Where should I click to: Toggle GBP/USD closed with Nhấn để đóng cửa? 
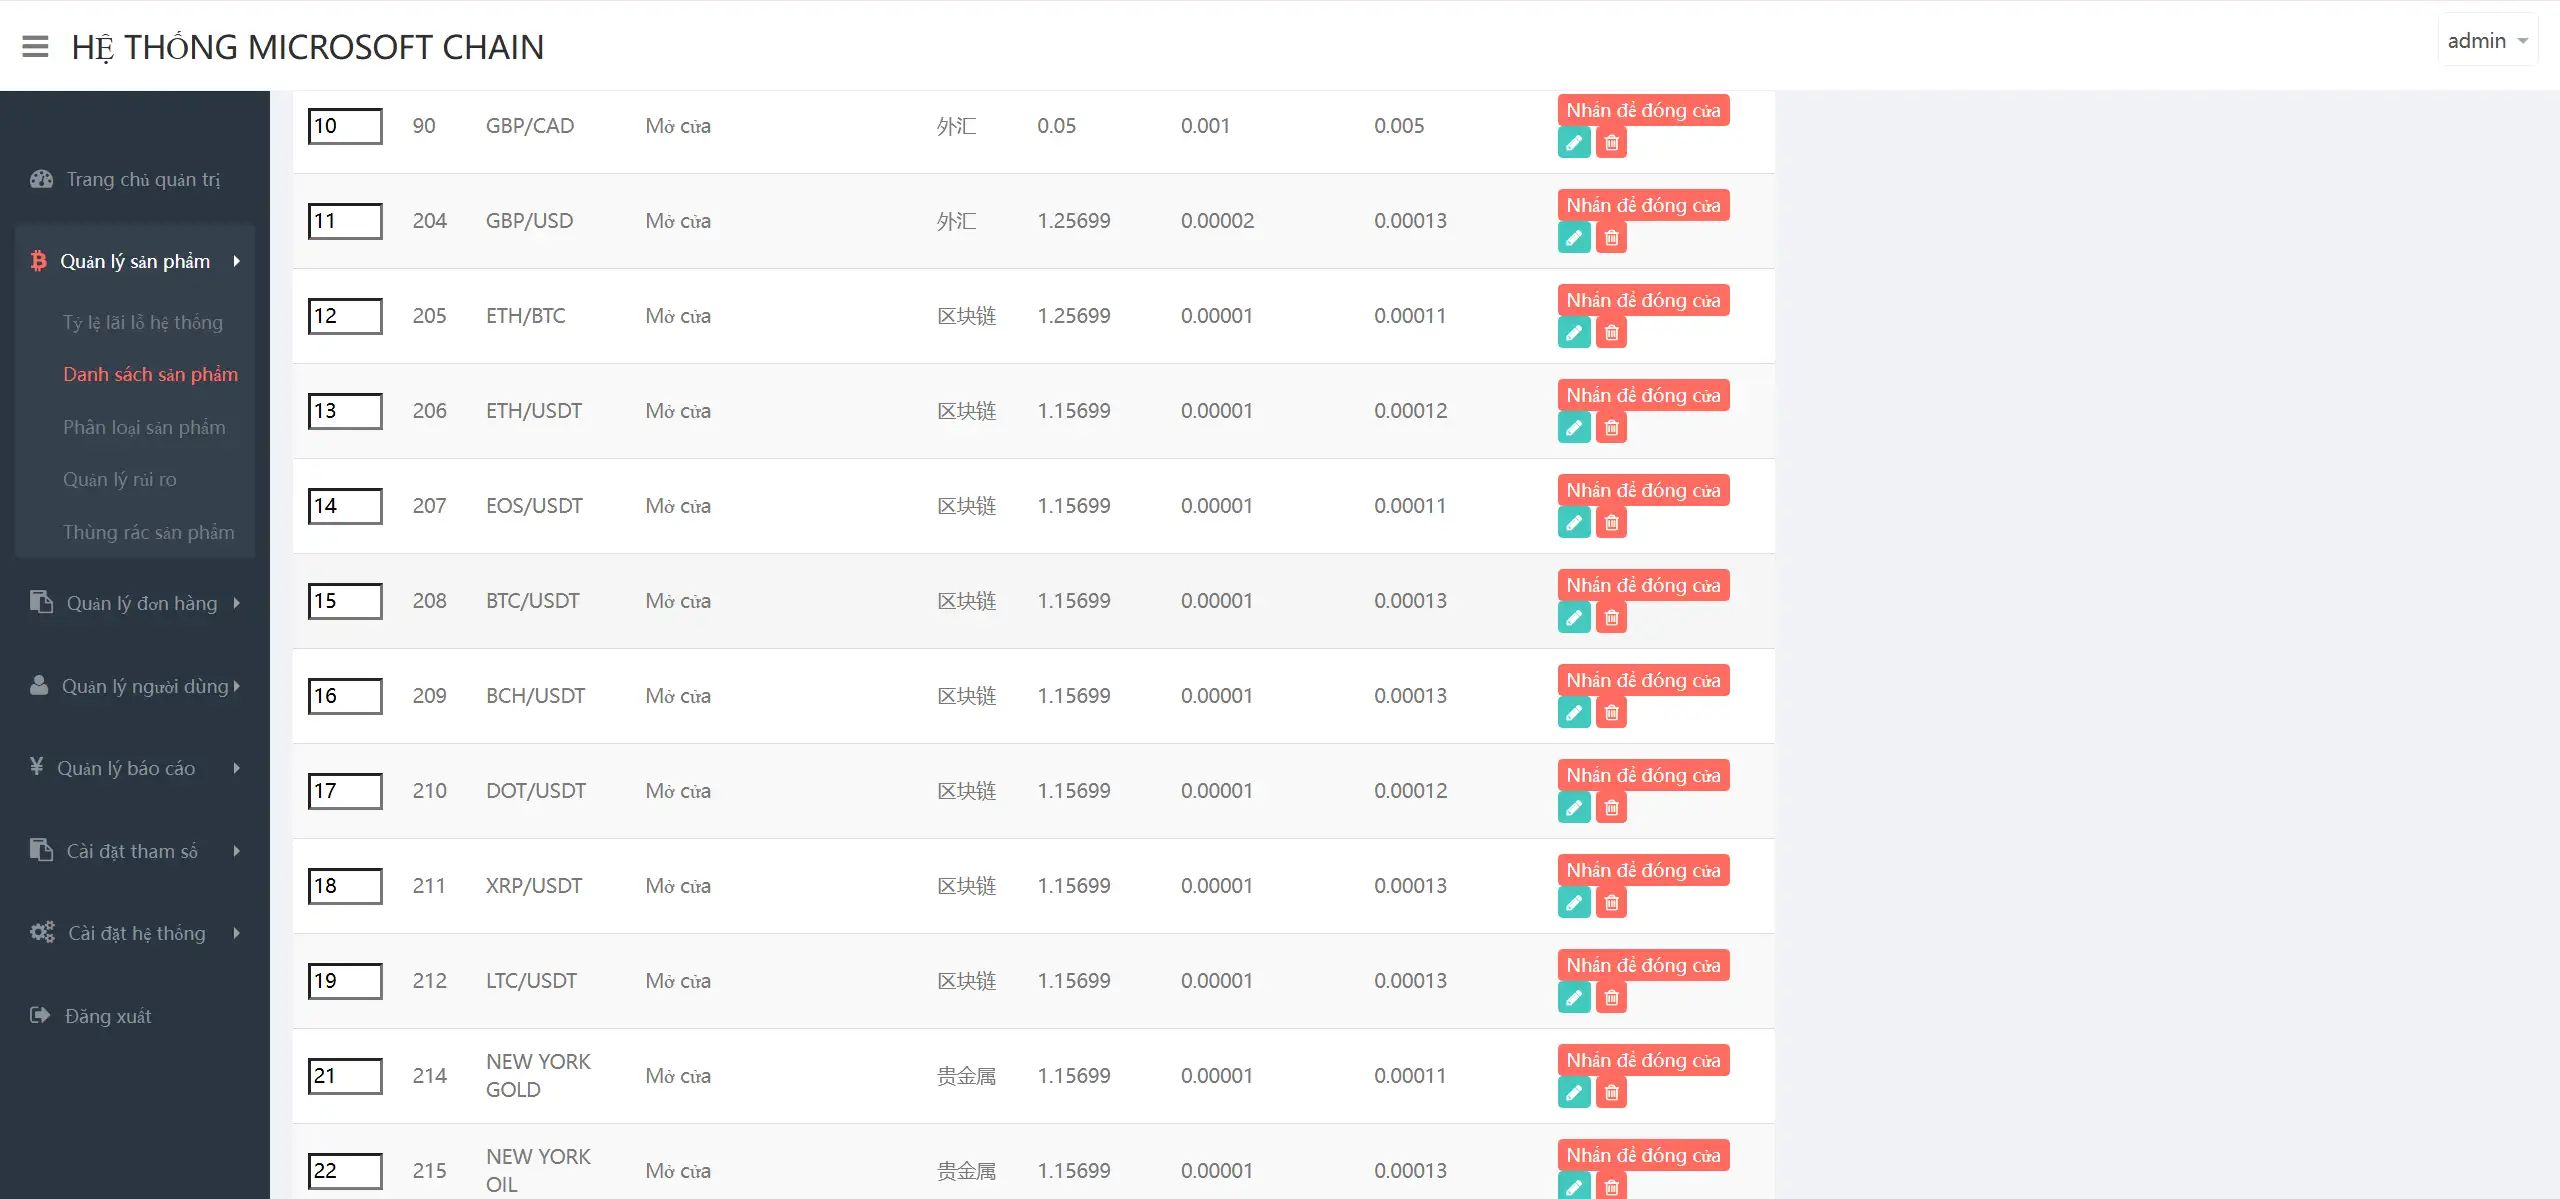click(x=1642, y=205)
